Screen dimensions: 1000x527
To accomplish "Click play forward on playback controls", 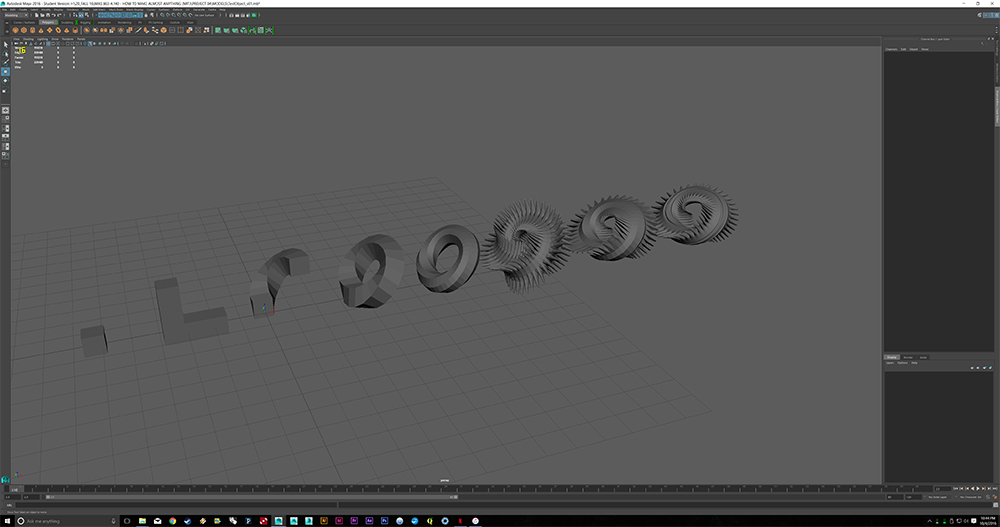I will 978,489.
